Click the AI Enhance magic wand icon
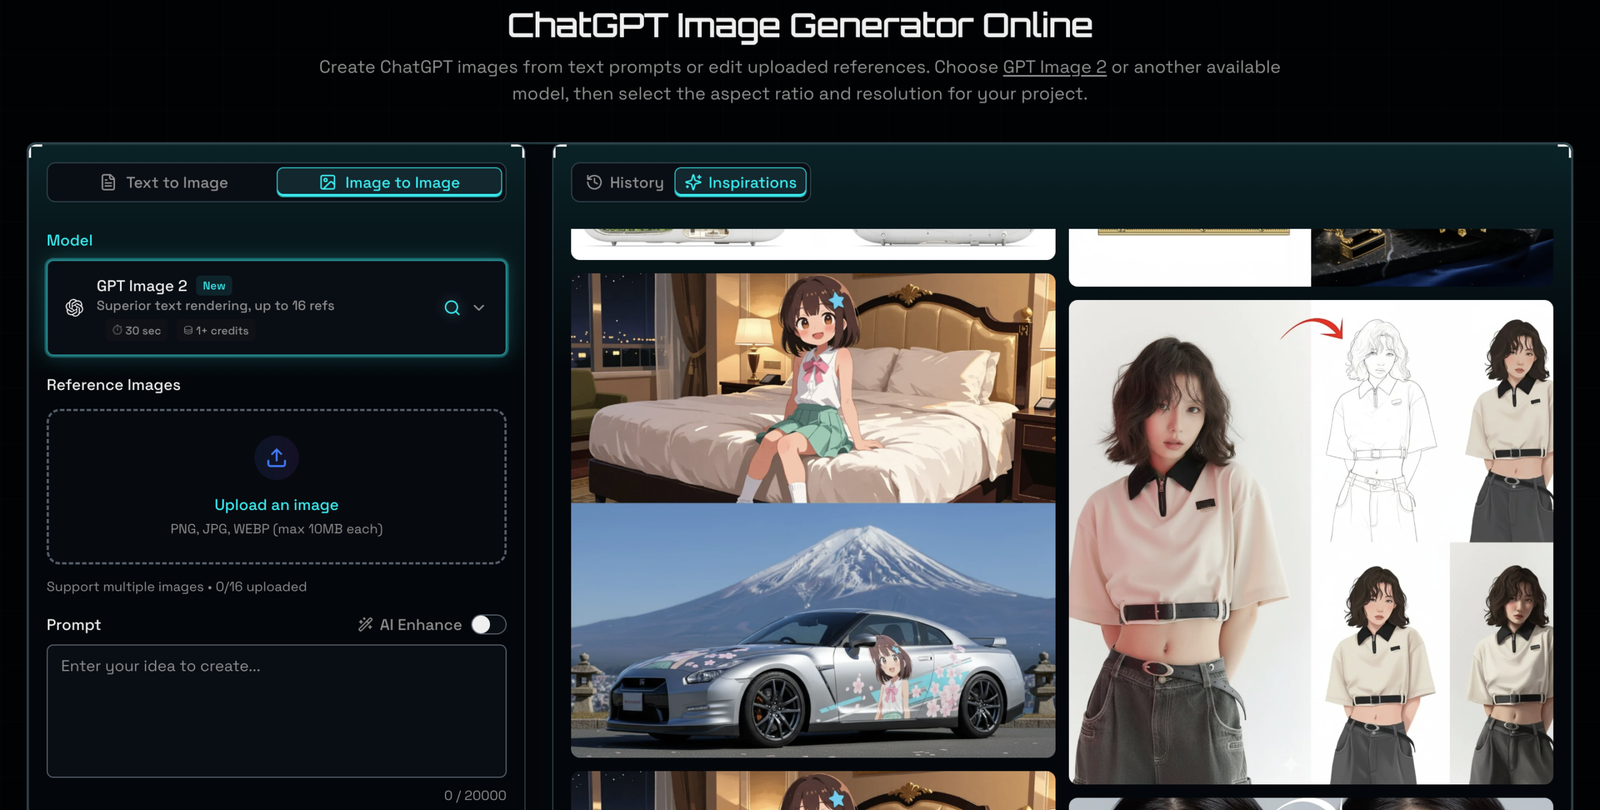1600x810 pixels. tap(366, 625)
